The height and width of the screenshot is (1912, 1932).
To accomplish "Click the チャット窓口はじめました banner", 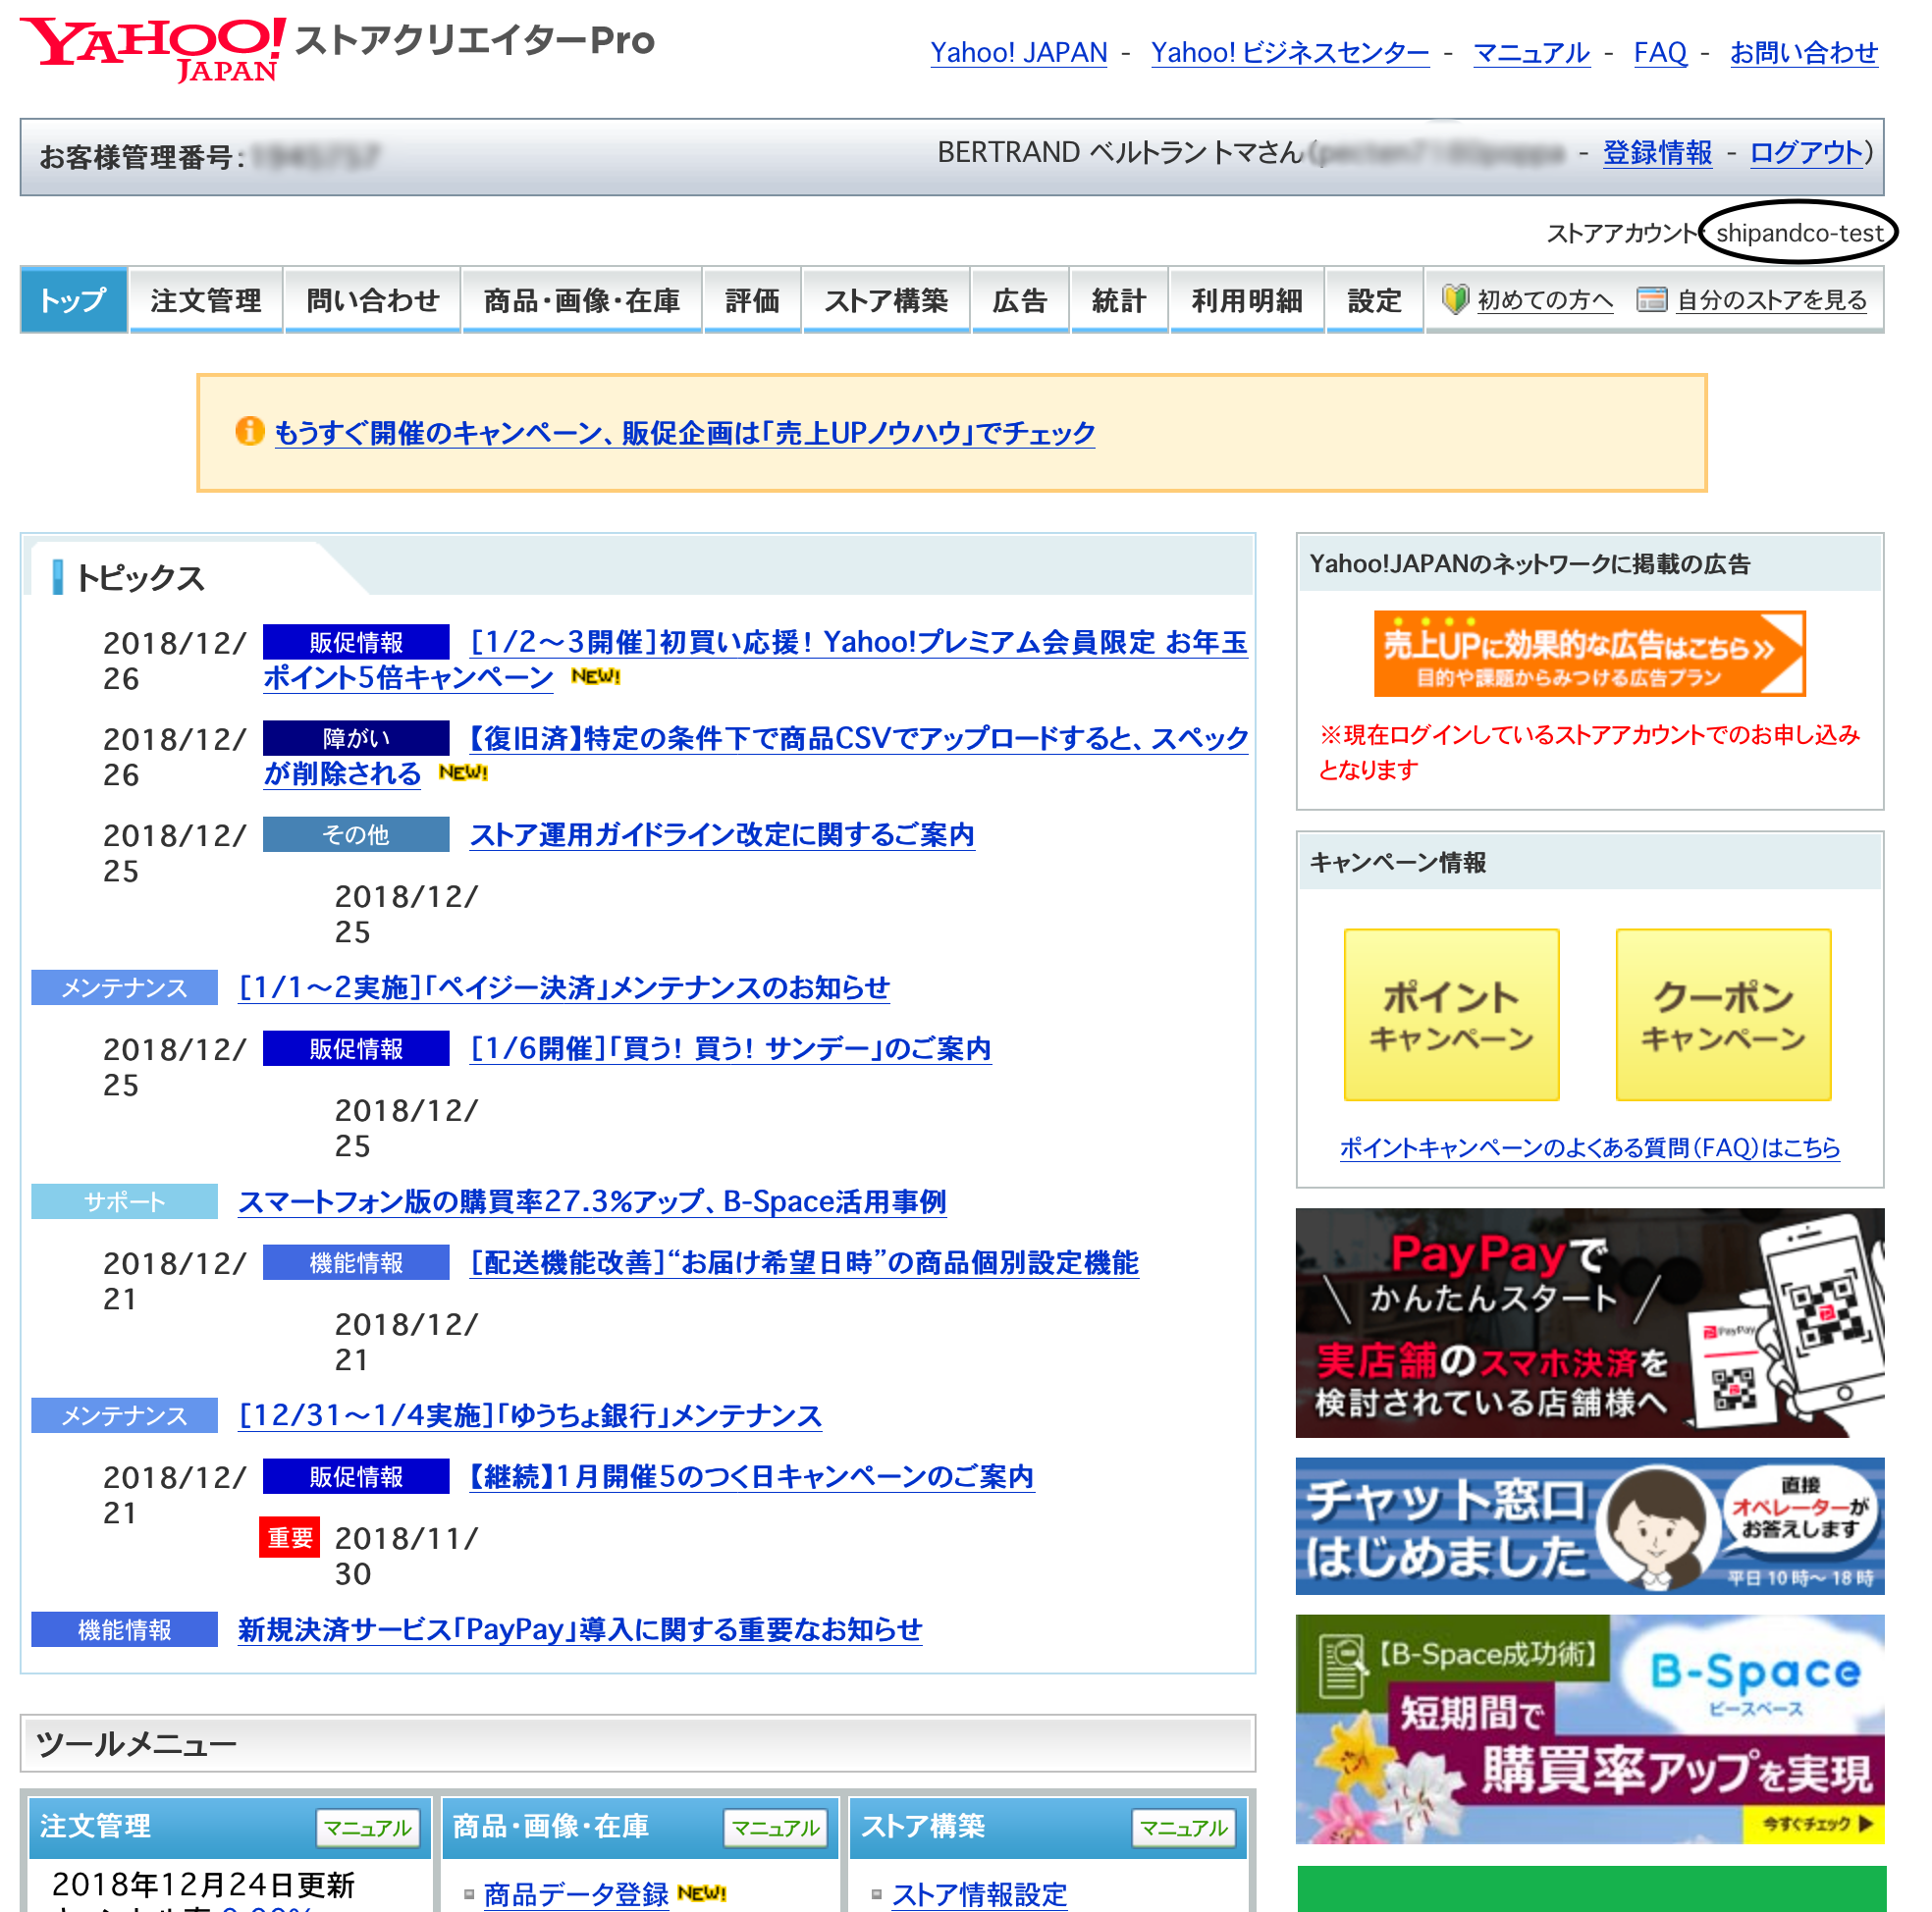I will tap(1590, 1526).
